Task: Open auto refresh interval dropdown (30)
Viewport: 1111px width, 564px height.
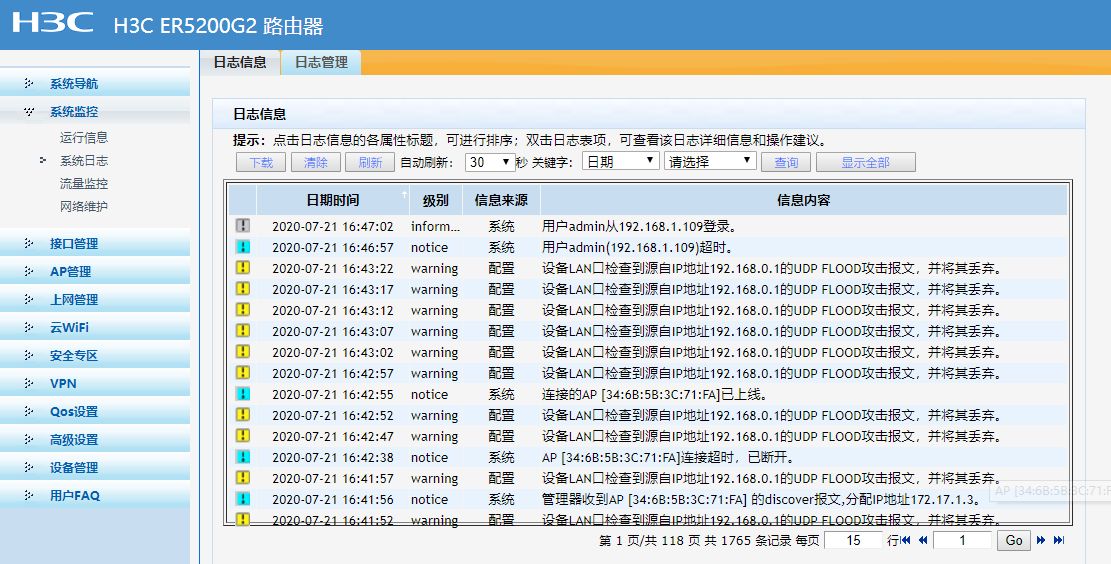Action: (x=490, y=162)
